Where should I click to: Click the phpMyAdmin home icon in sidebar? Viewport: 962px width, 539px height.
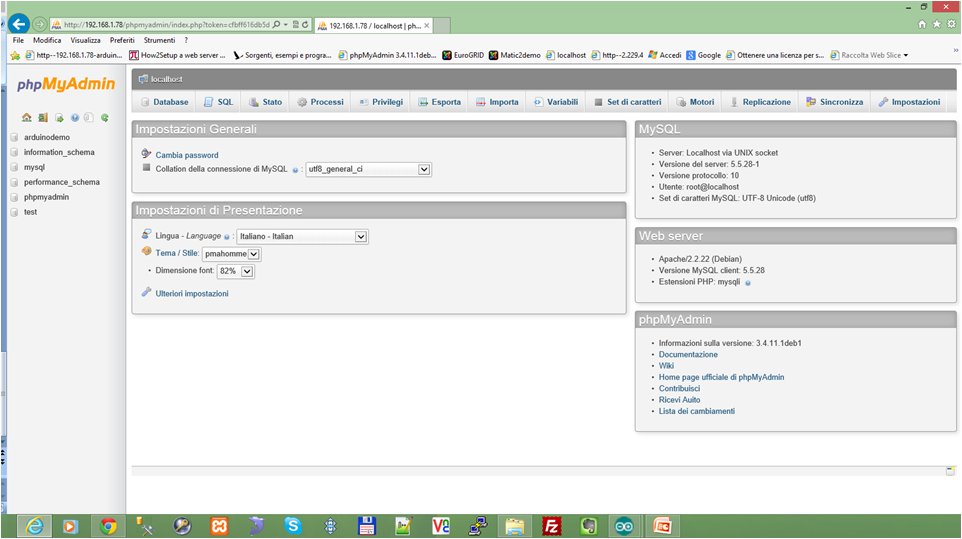click(26, 117)
